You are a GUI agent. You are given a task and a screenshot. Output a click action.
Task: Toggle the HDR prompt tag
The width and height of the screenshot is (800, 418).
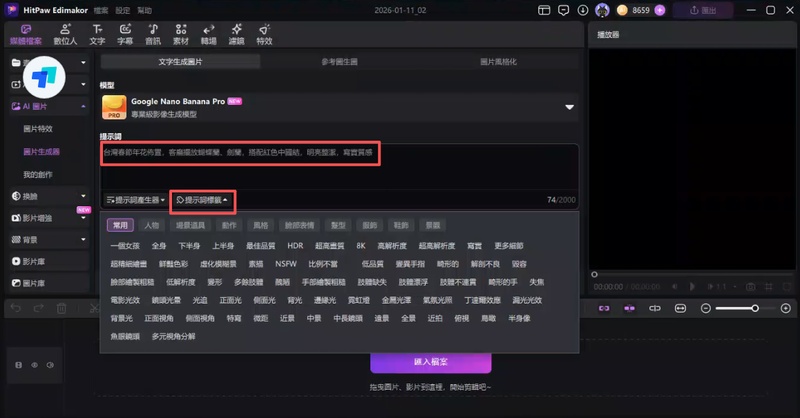295,246
